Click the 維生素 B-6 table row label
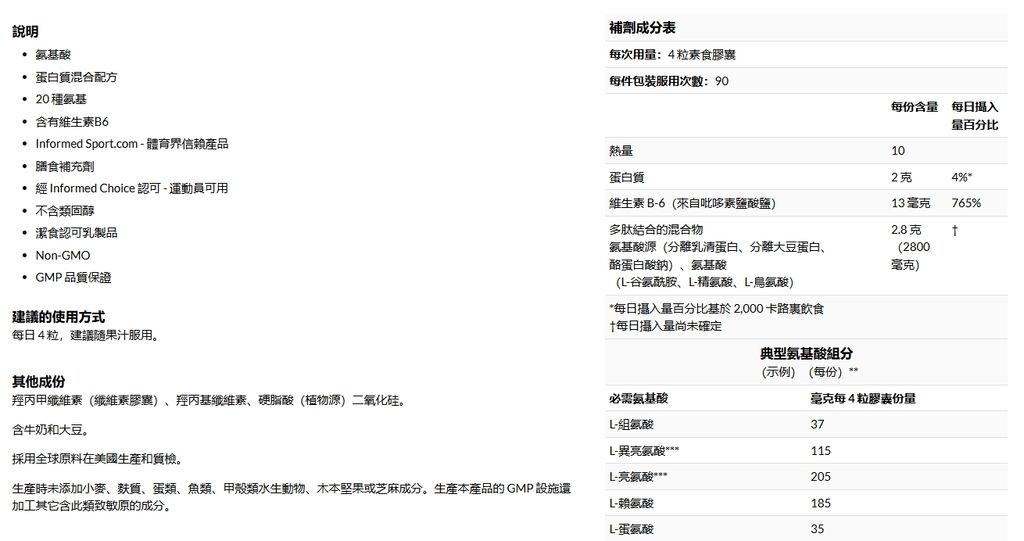1024x541 pixels. click(x=691, y=203)
